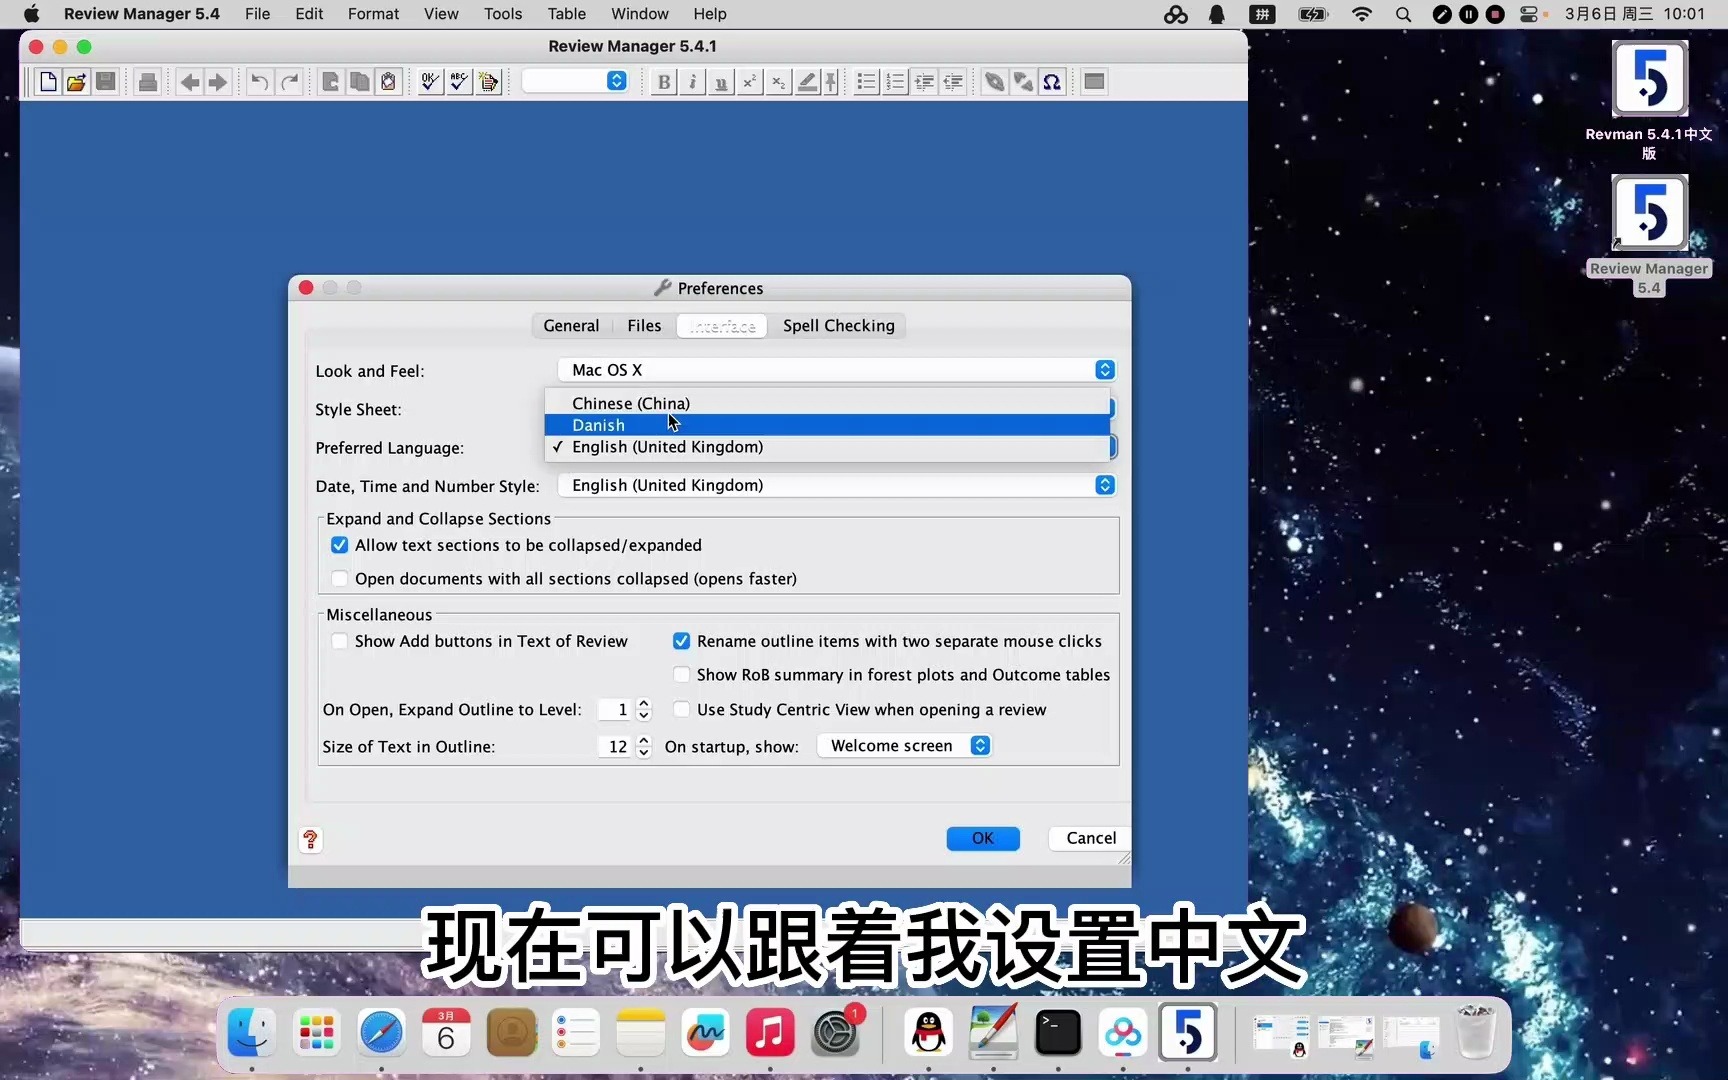Click the New document toolbar icon
This screenshot has width=1728, height=1080.
(x=47, y=82)
